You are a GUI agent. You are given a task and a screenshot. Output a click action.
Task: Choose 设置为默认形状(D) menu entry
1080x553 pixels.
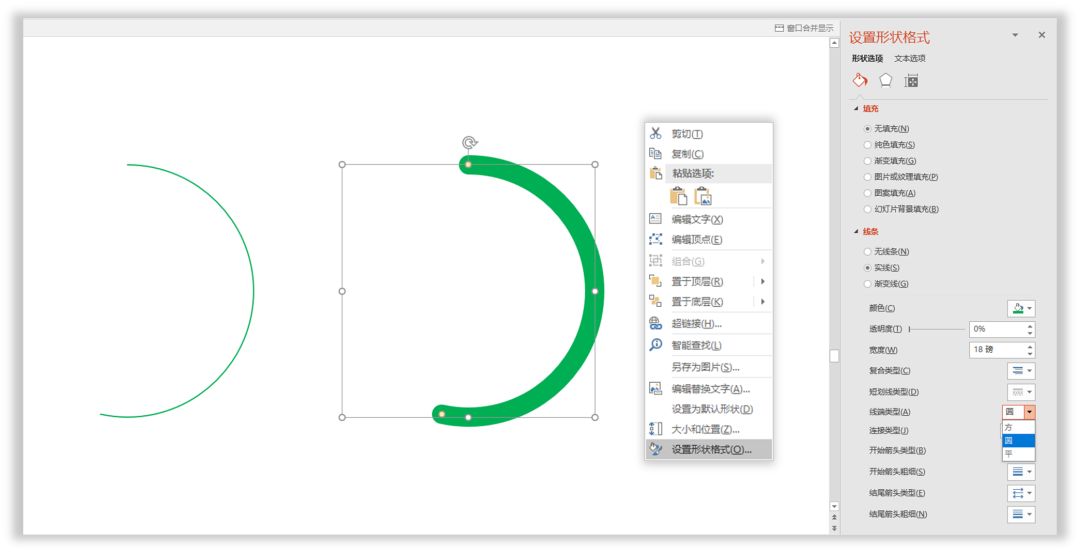point(709,409)
